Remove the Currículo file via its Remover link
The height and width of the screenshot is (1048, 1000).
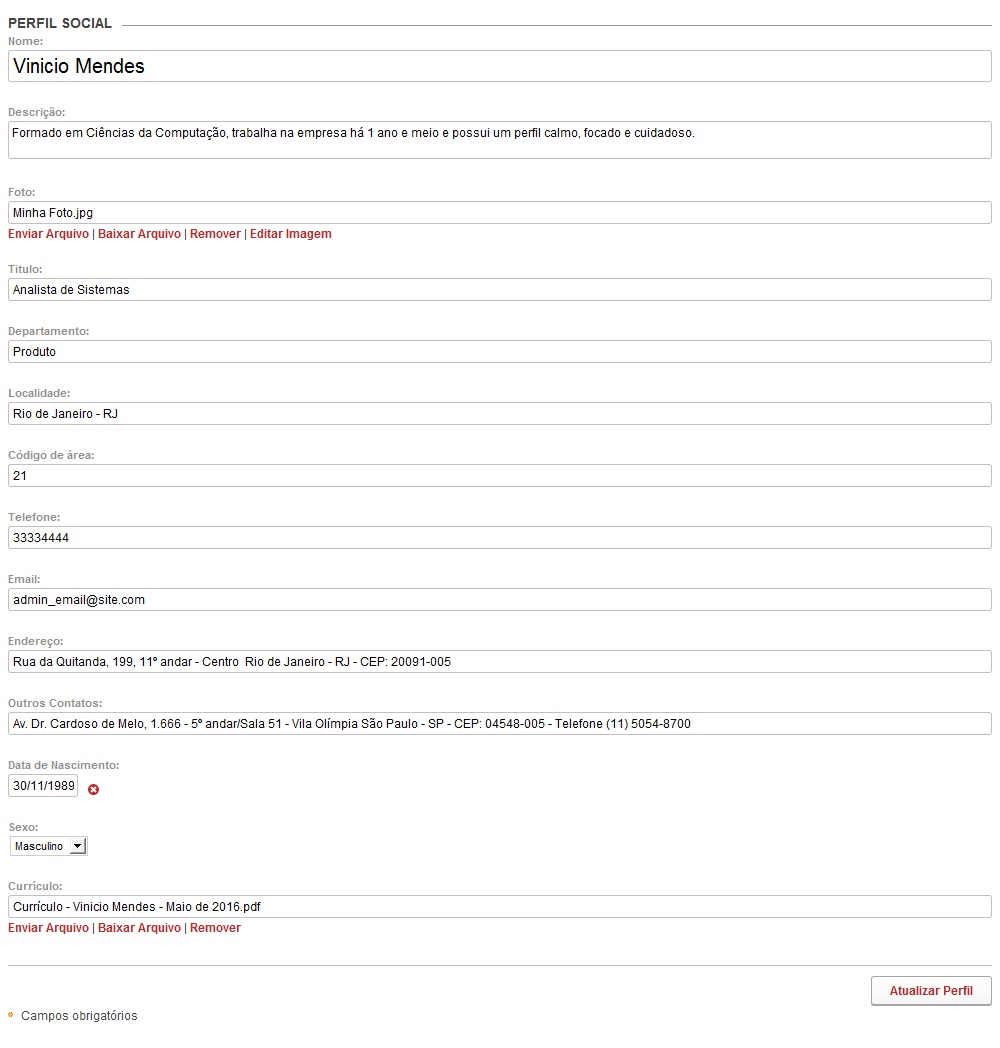(215, 928)
